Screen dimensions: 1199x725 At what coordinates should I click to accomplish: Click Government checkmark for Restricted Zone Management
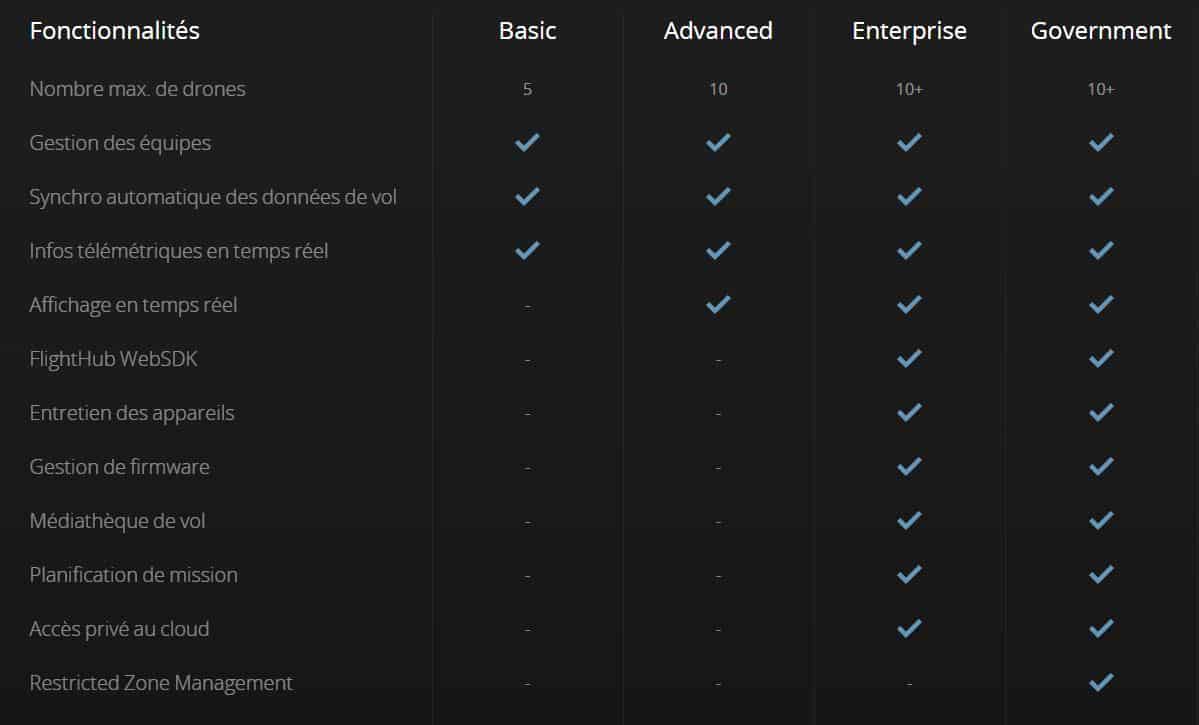1101,683
